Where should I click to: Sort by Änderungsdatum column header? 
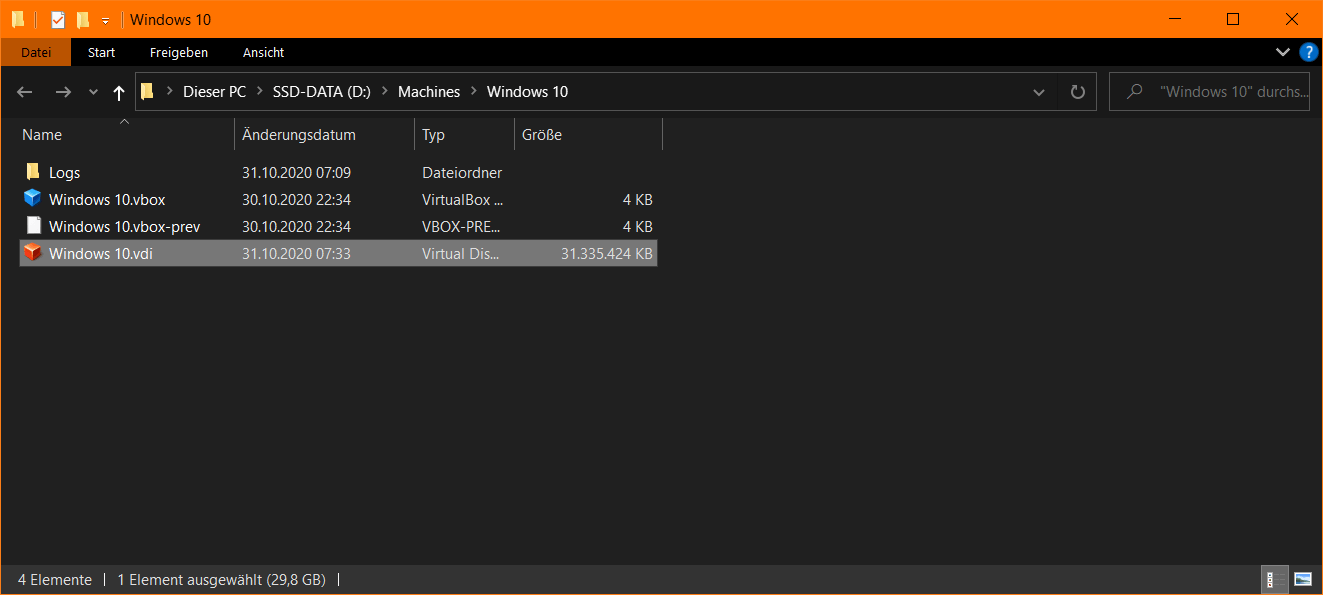[324, 135]
